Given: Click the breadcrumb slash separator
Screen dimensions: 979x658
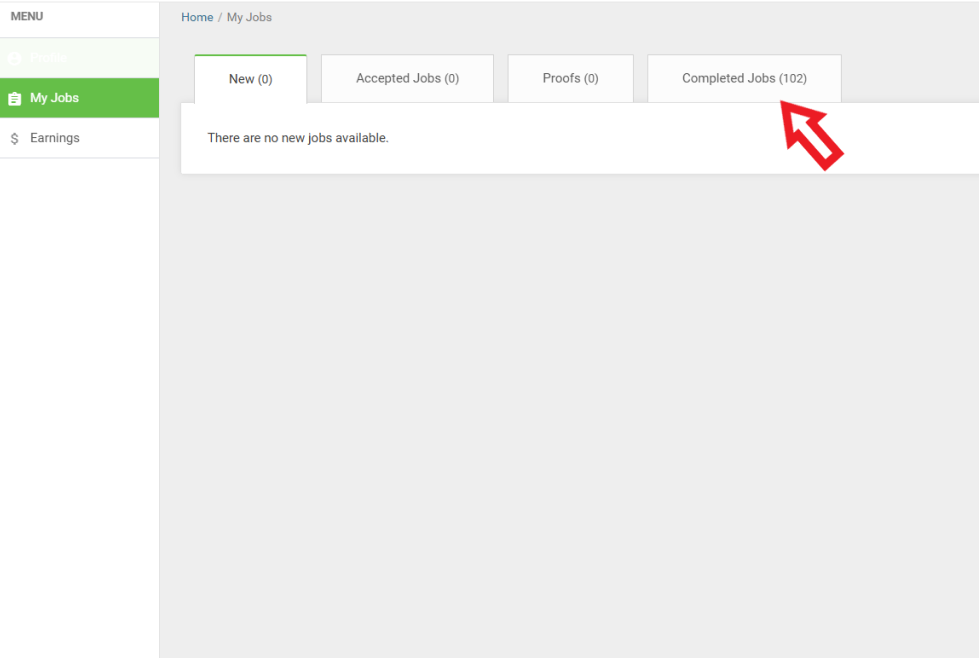Looking at the screenshot, I should coord(220,17).
